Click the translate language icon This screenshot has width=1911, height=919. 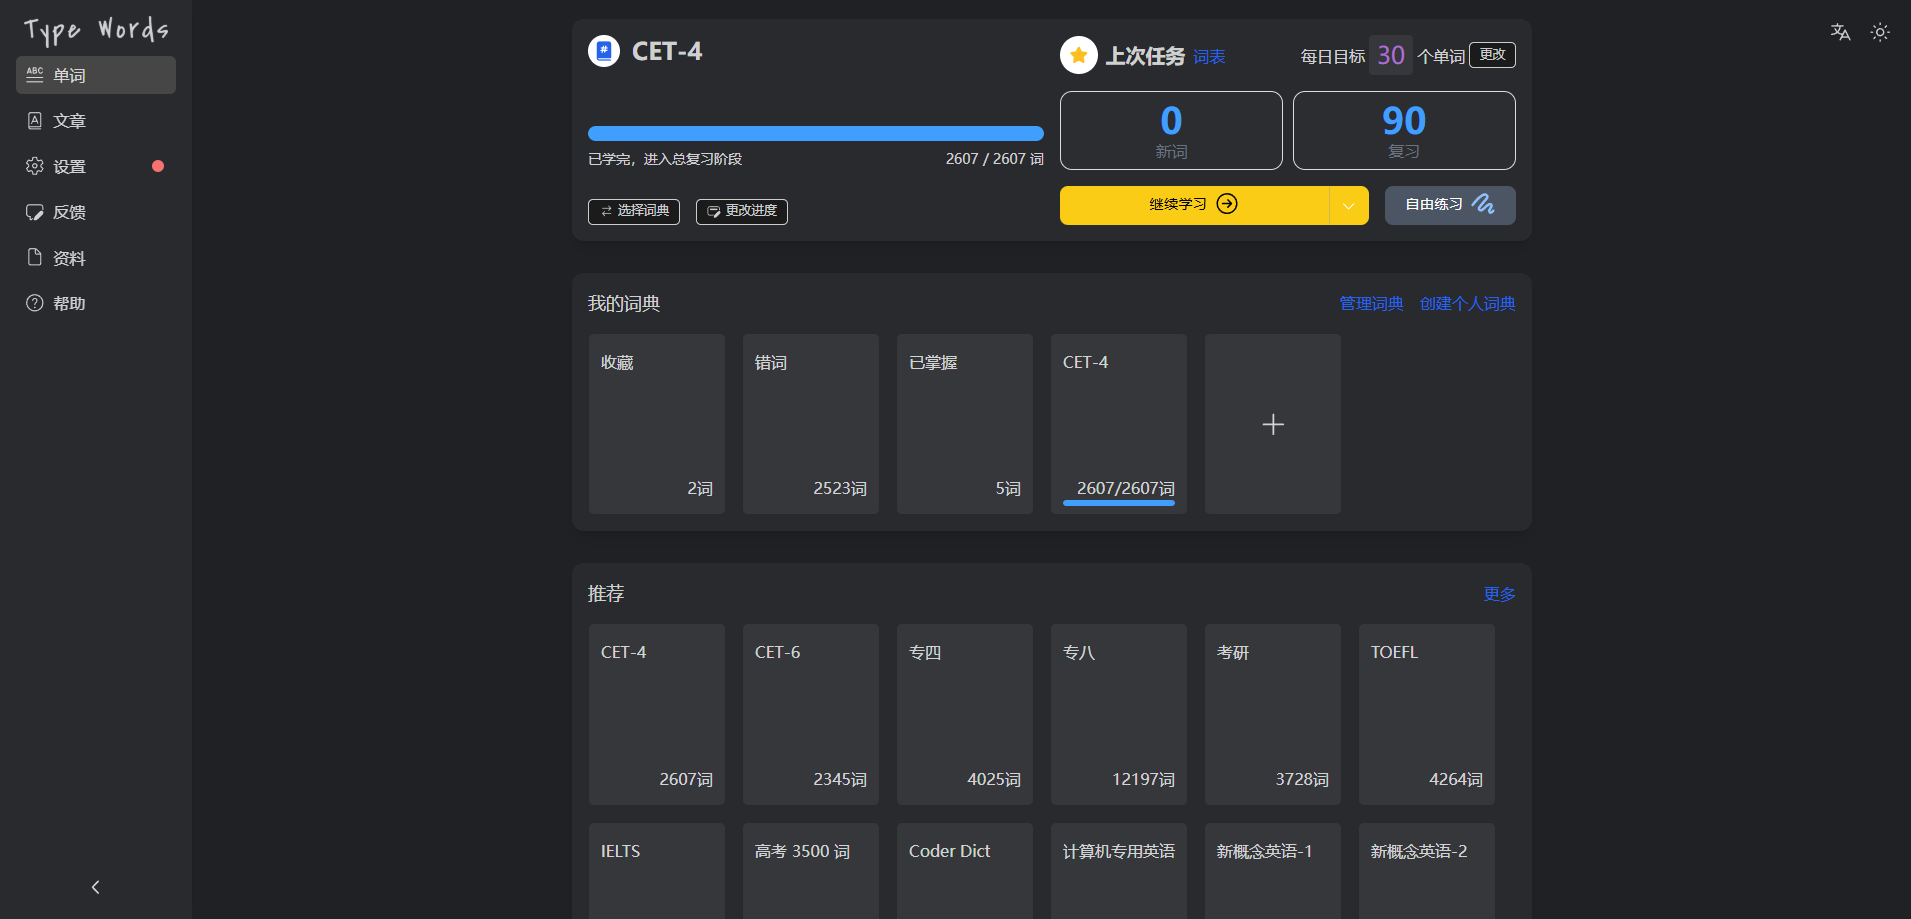[1840, 32]
